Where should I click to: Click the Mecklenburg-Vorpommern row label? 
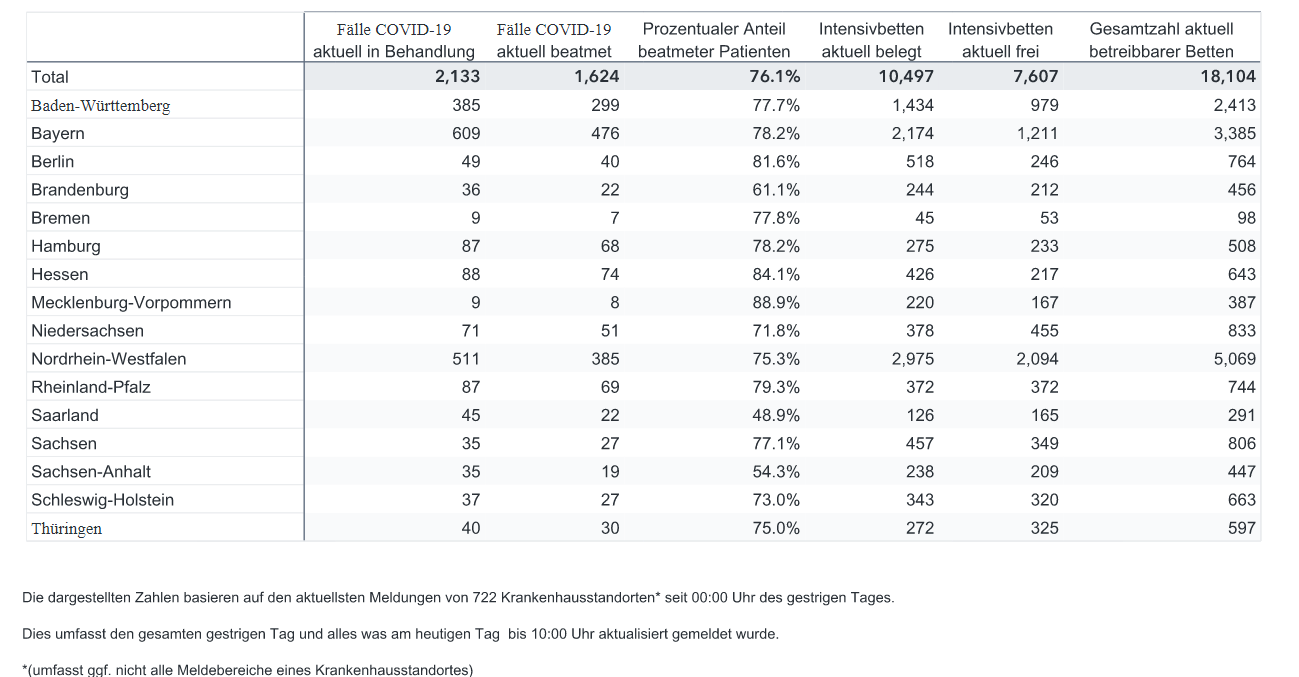pos(131,302)
